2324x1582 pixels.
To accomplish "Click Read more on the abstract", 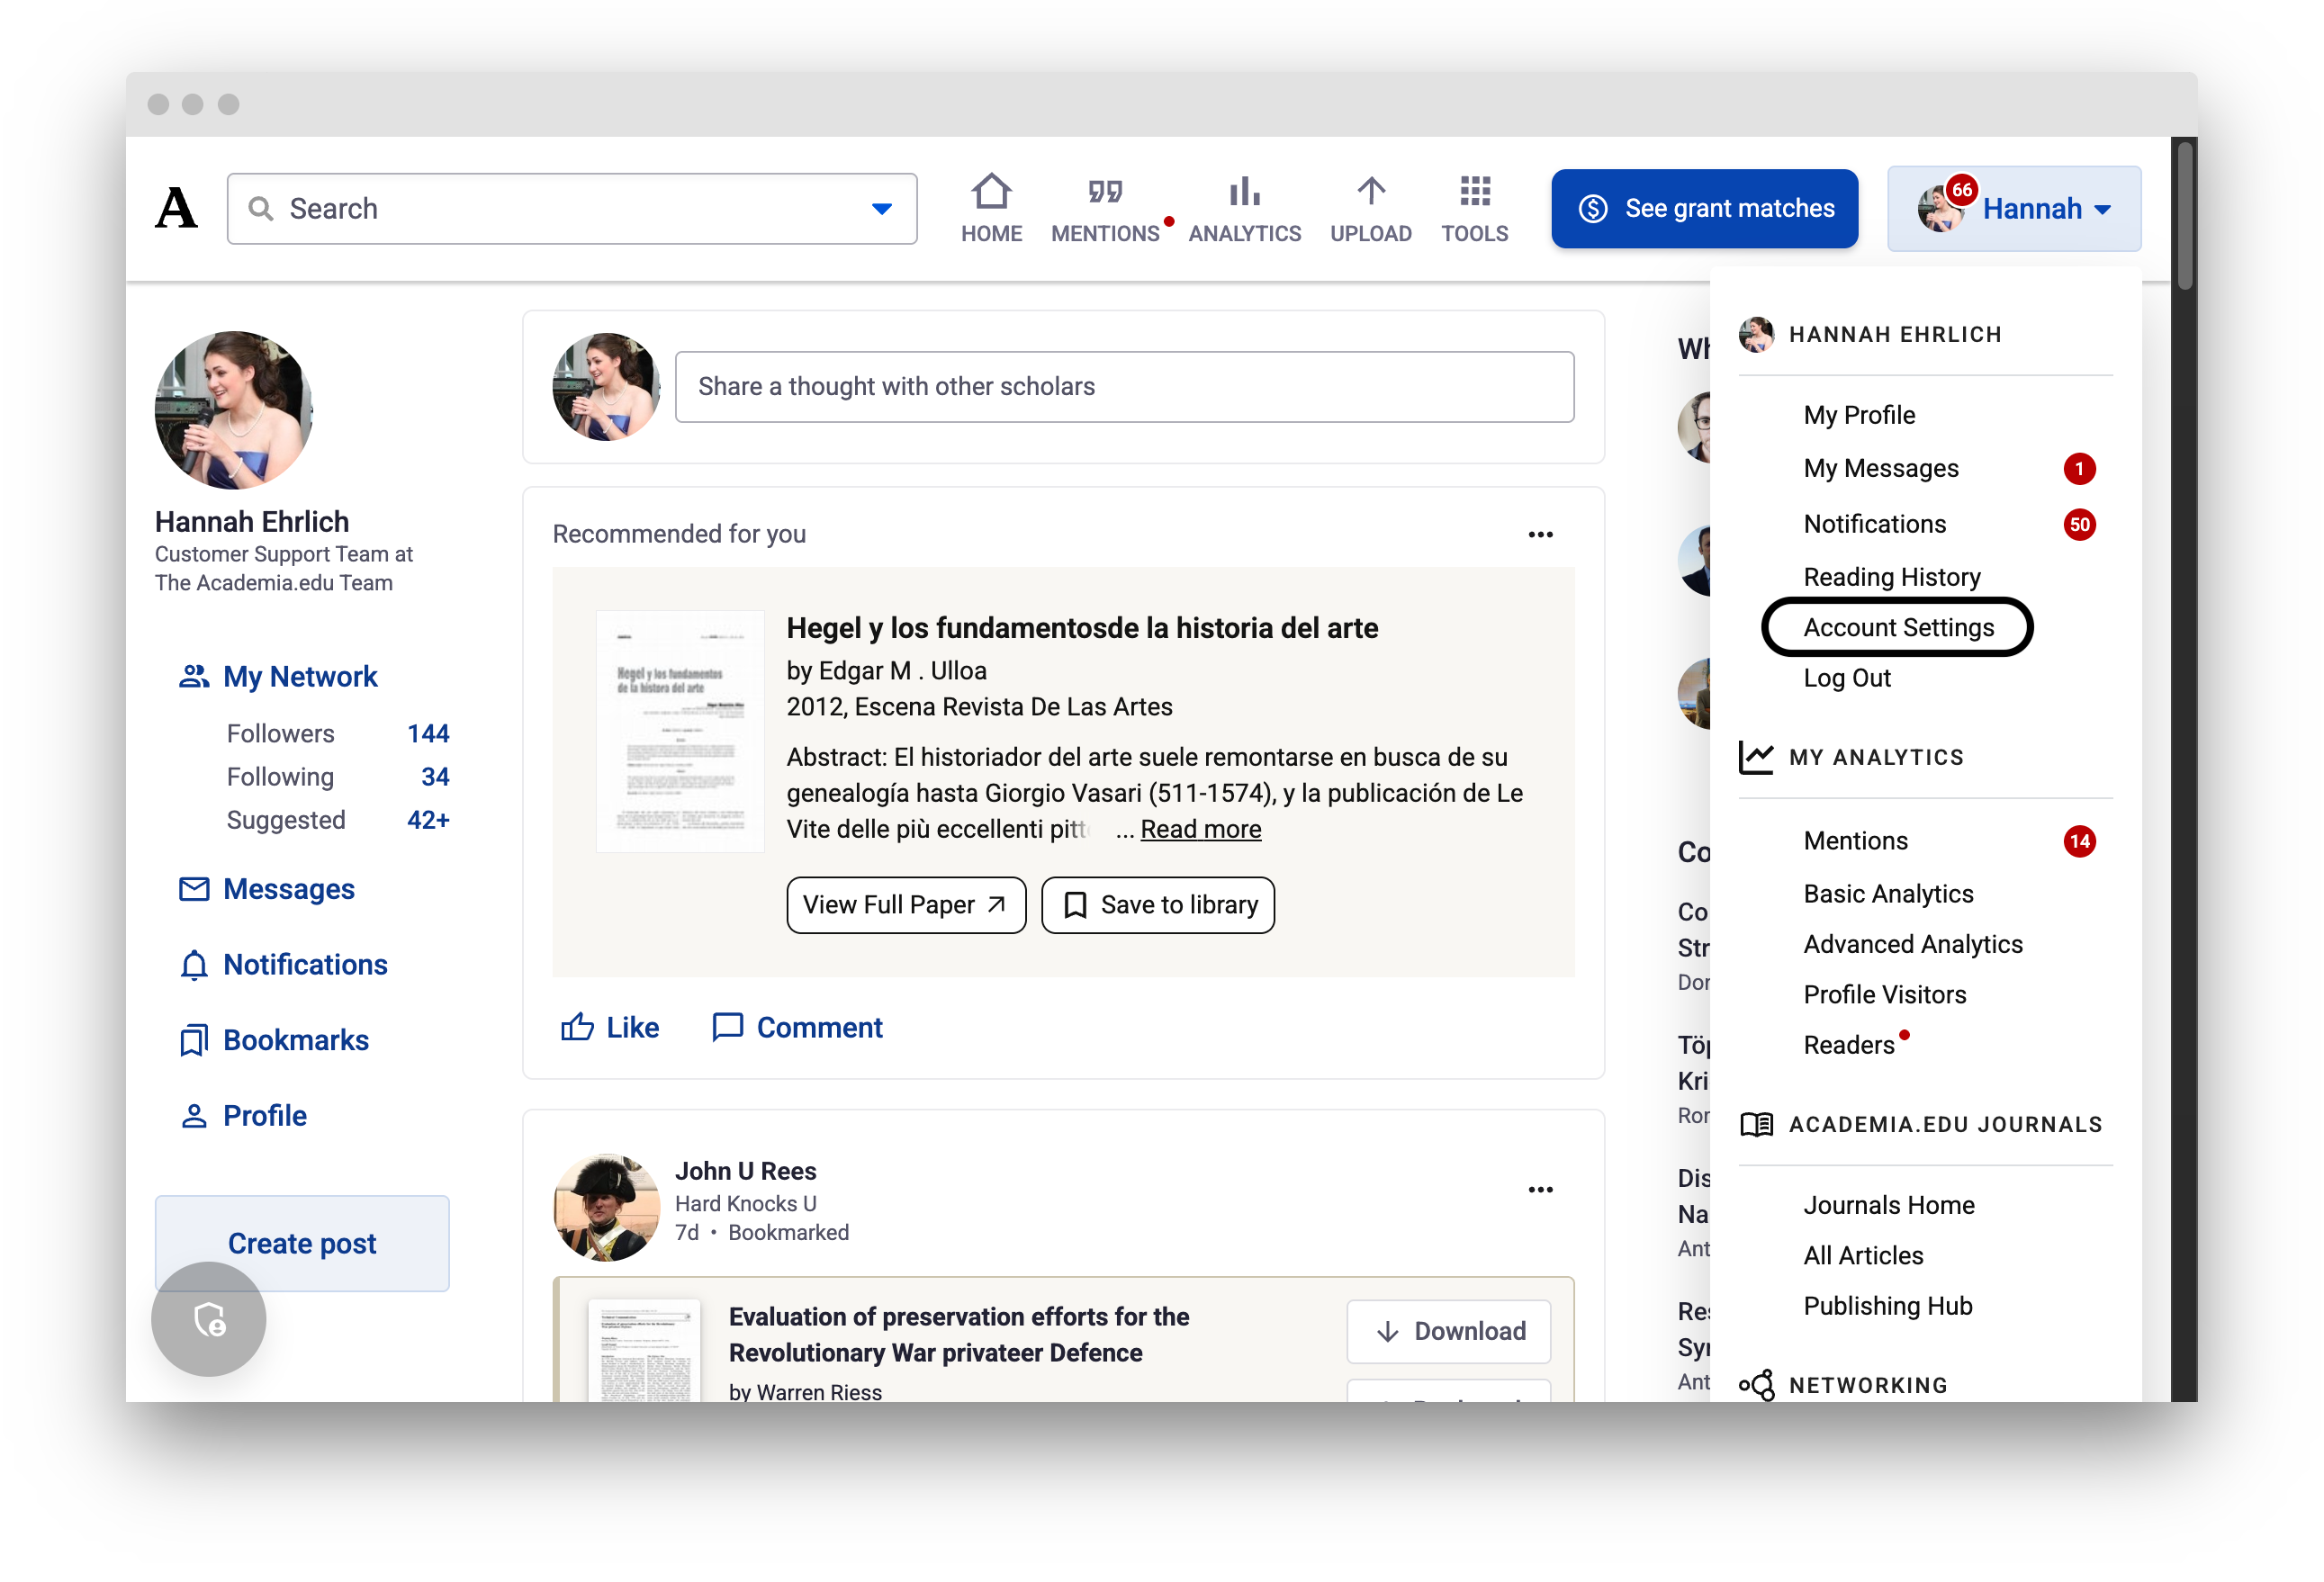I will (x=1200, y=829).
